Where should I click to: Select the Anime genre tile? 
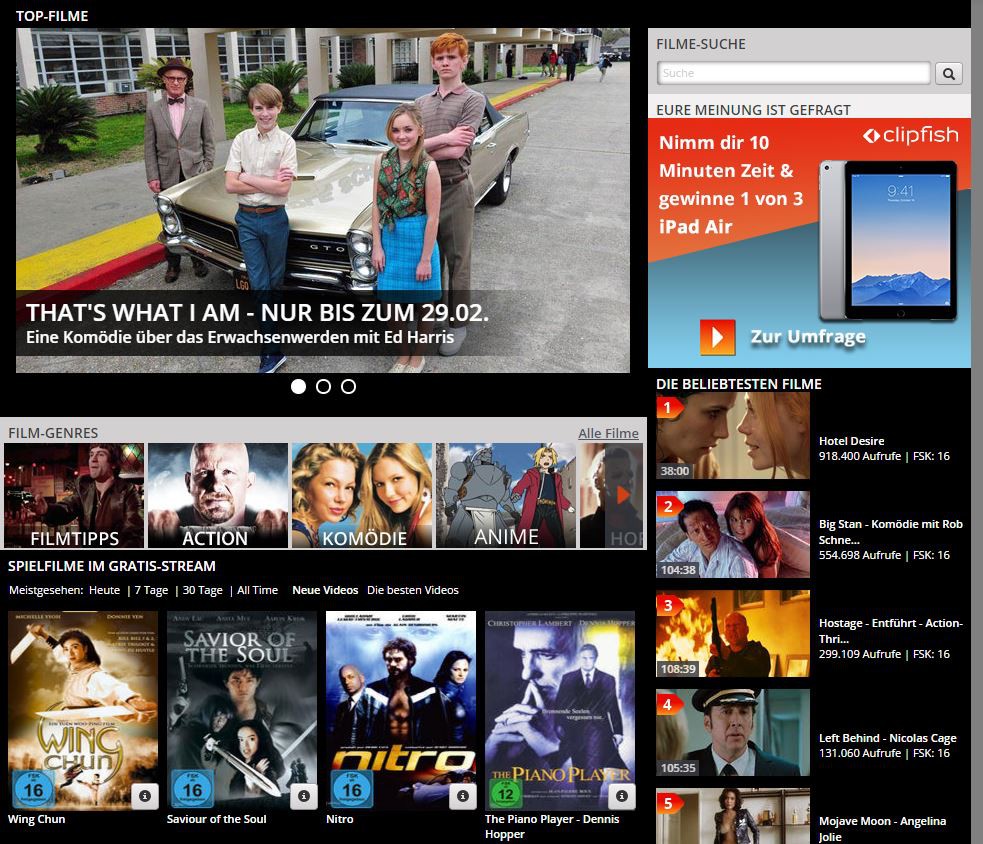click(x=506, y=496)
